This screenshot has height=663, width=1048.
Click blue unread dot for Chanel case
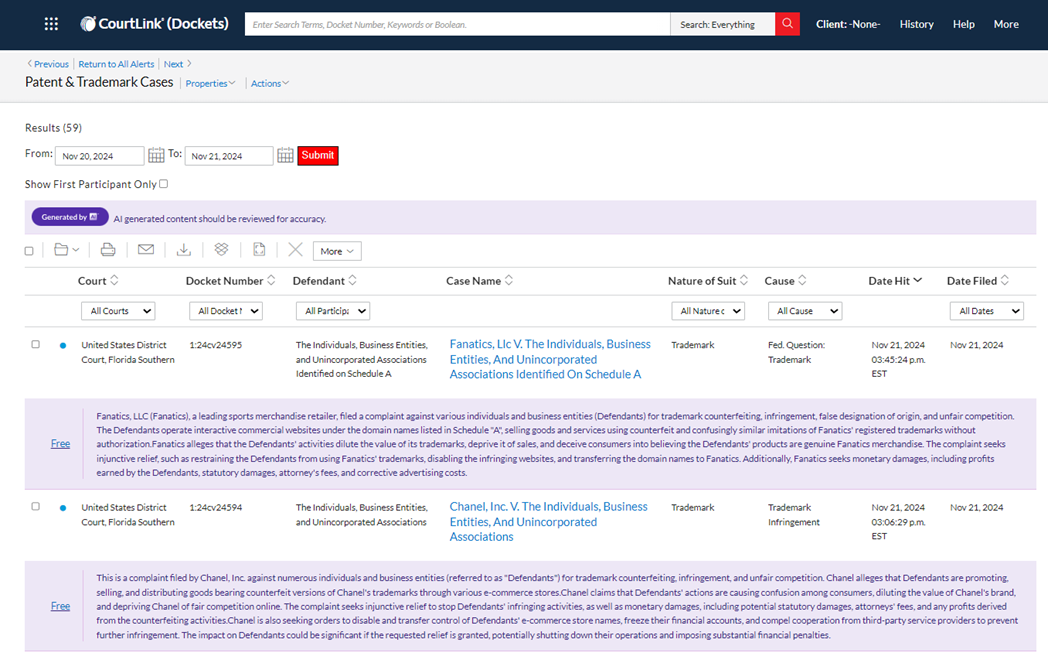[x=63, y=508]
